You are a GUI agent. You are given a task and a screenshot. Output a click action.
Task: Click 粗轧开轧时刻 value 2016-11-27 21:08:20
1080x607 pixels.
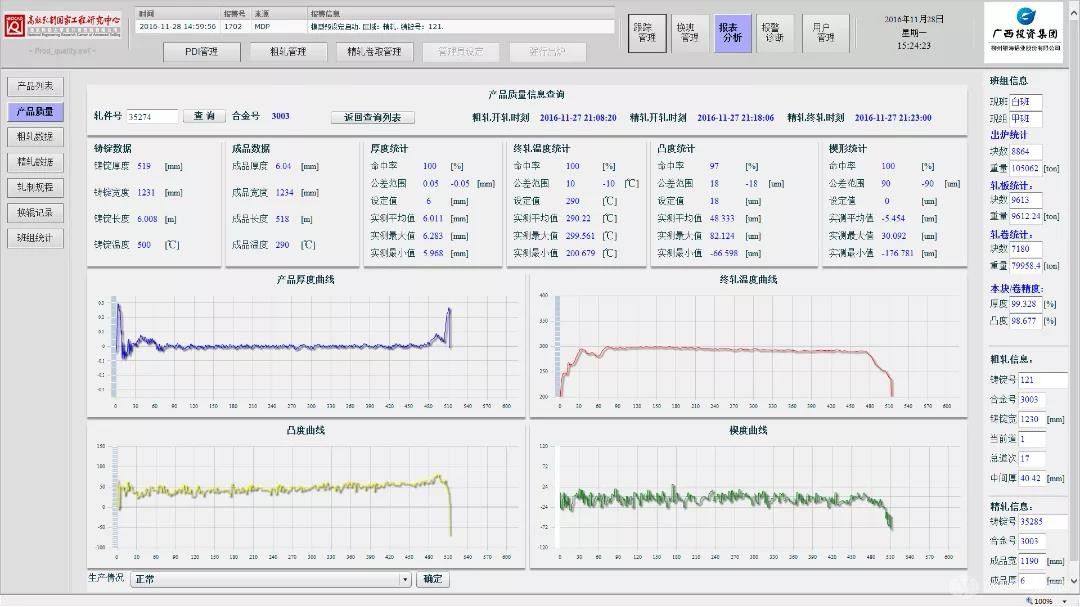(x=578, y=118)
